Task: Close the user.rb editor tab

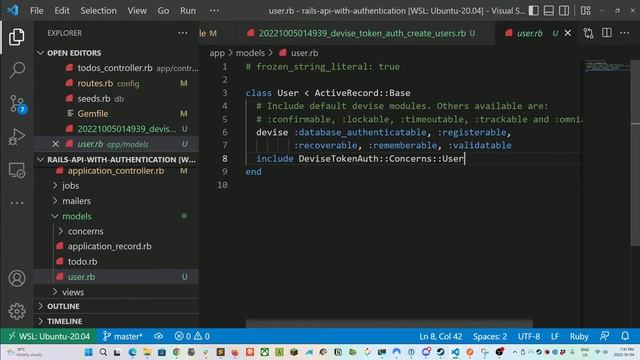Action: (x=568, y=33)
